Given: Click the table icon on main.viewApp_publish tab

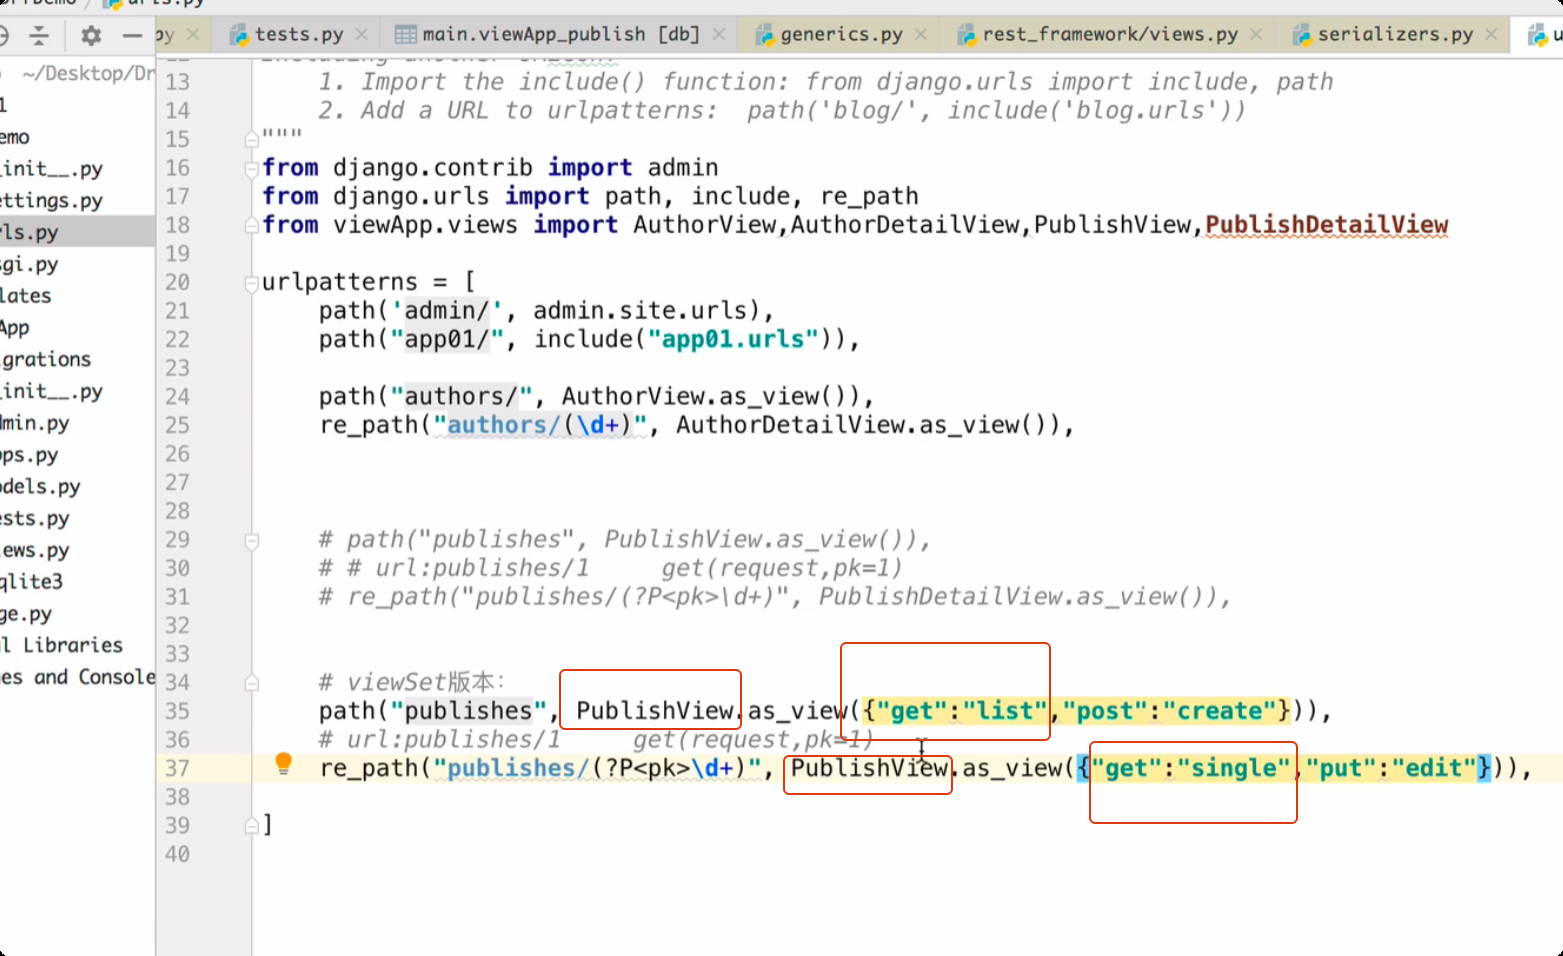Looking at the screenshot, I should [x=405, y=35].
